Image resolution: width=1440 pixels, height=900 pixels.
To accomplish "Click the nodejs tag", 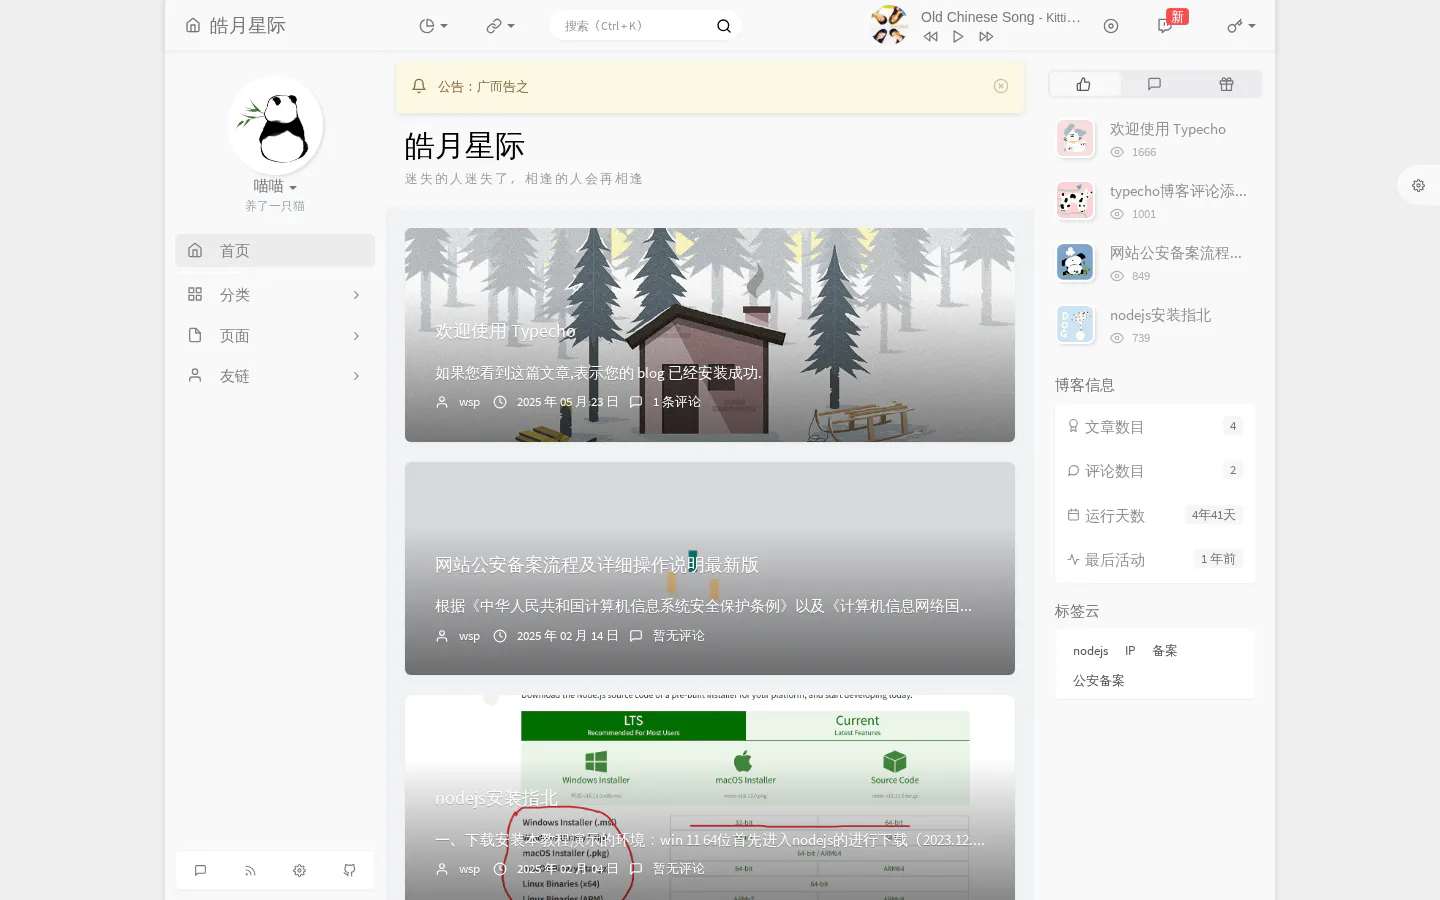I will pyautogui.click(x=1090, y=651).
